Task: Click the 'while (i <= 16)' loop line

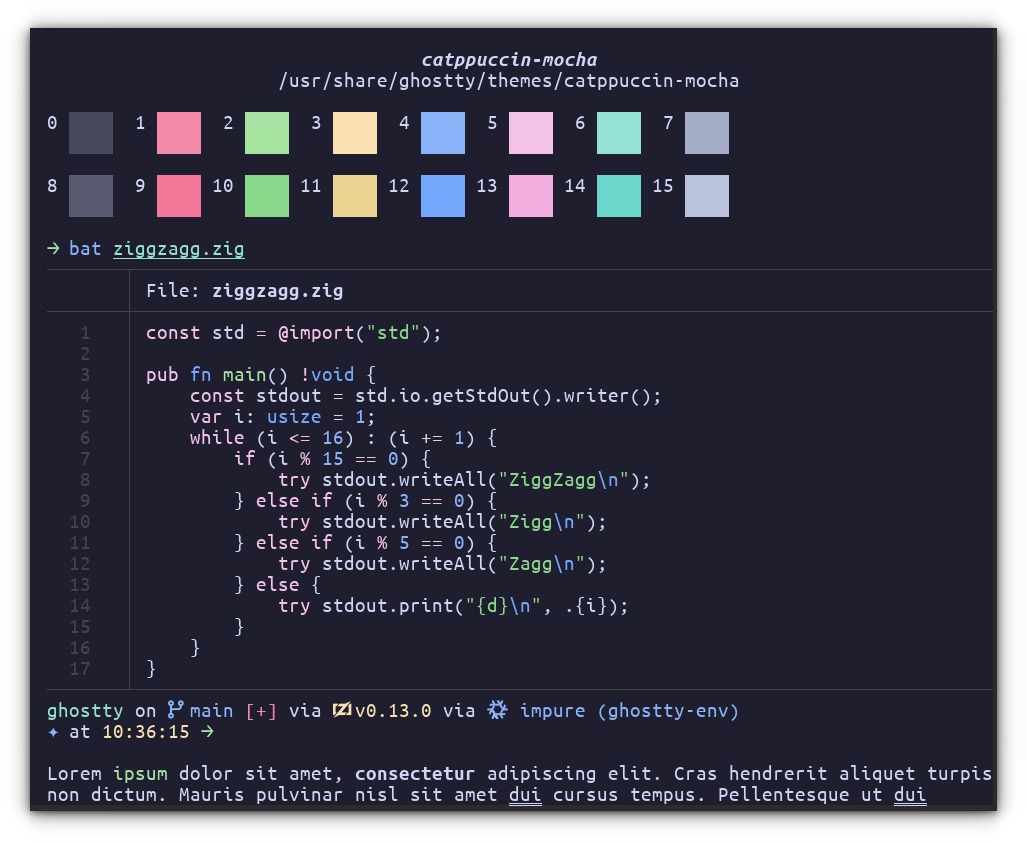Action: [343, 438]
